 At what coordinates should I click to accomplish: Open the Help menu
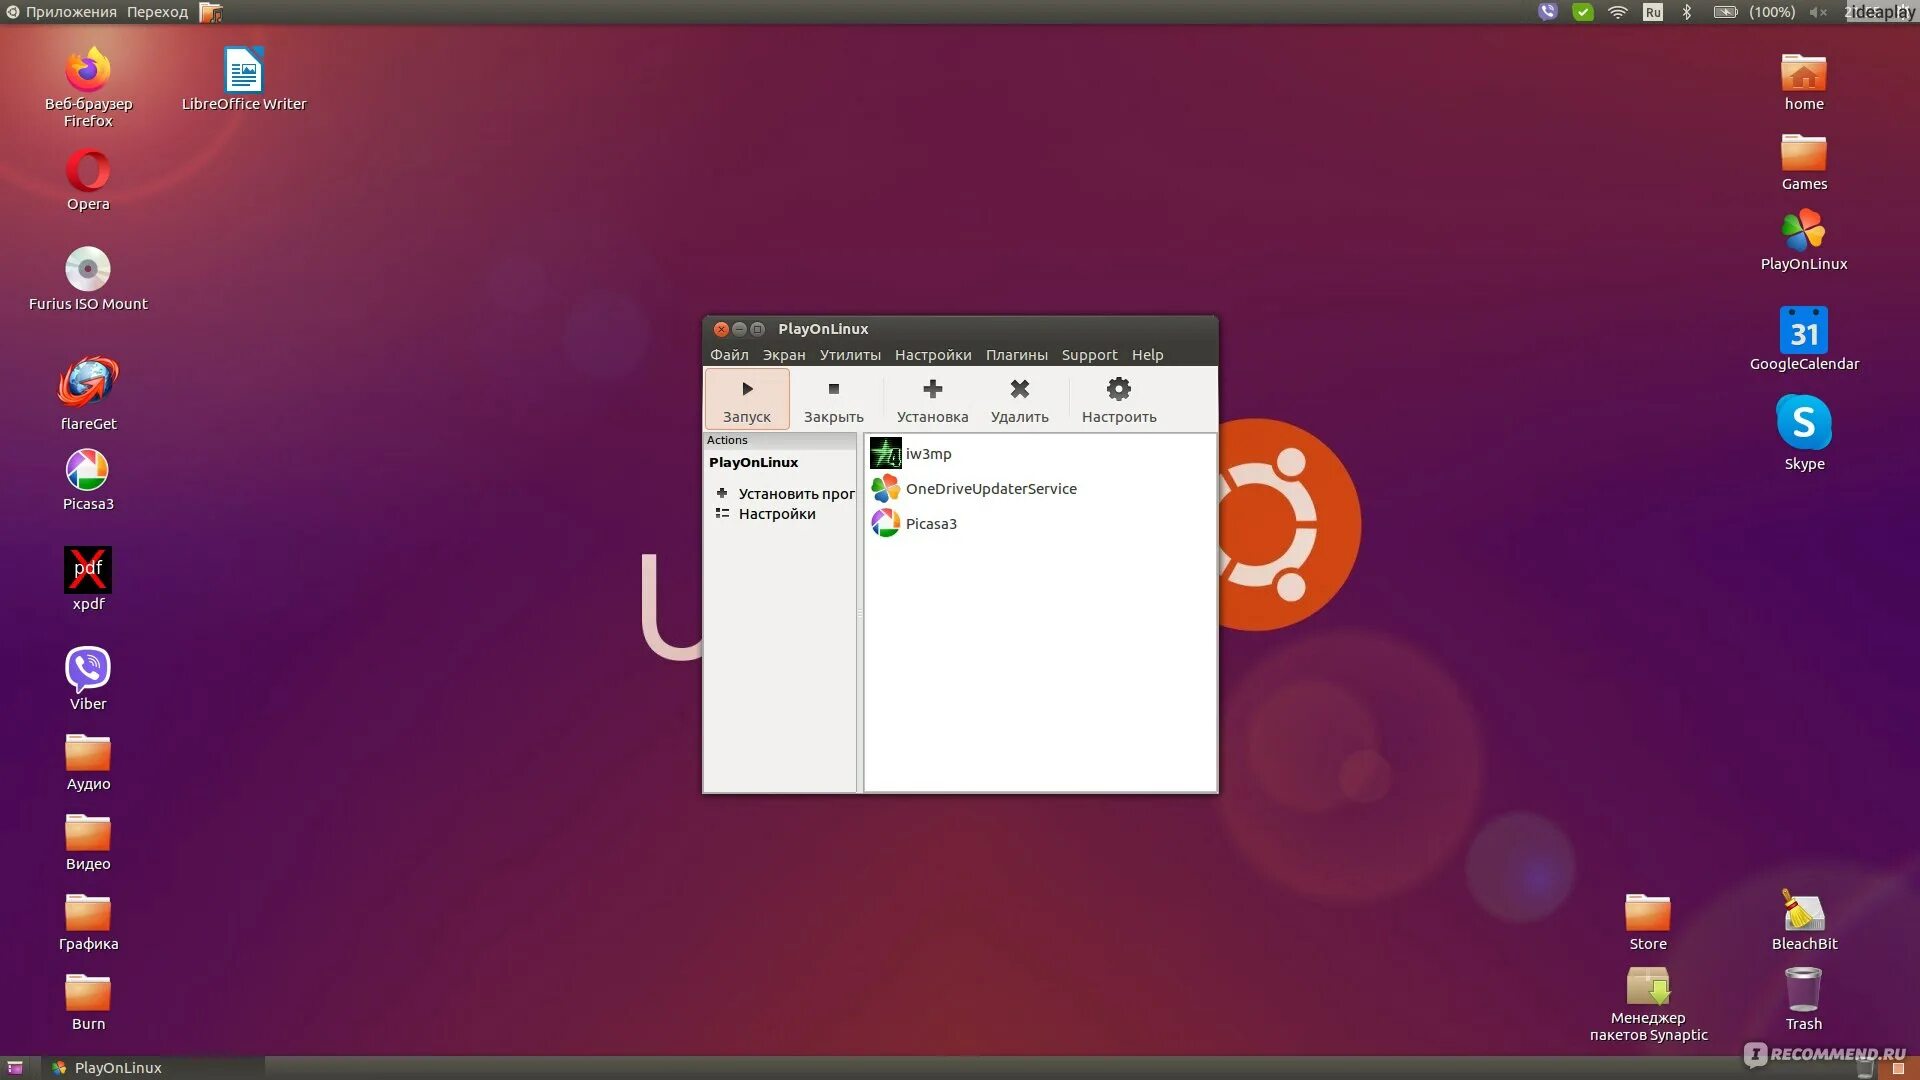1147,355
